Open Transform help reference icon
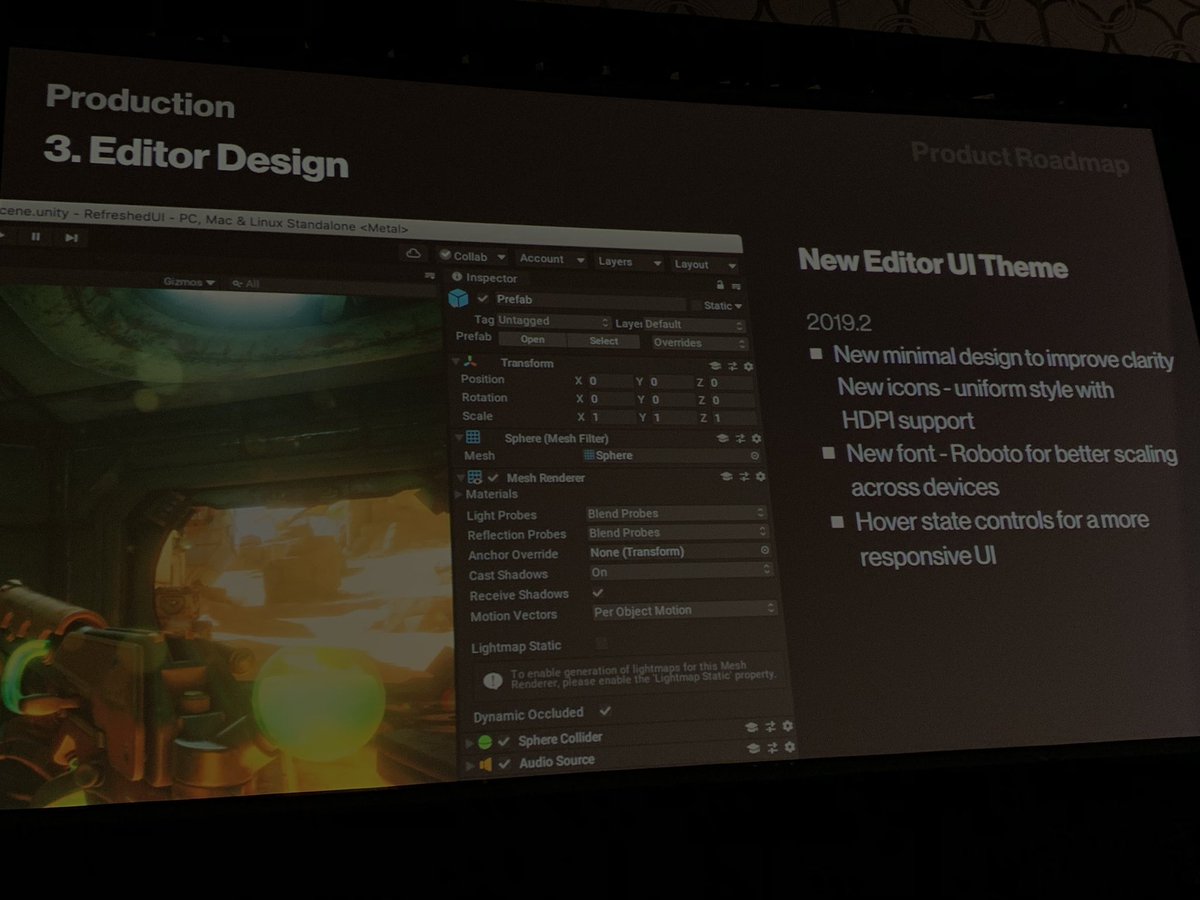This screenshot has width=1200, height=900. (715, 367)
